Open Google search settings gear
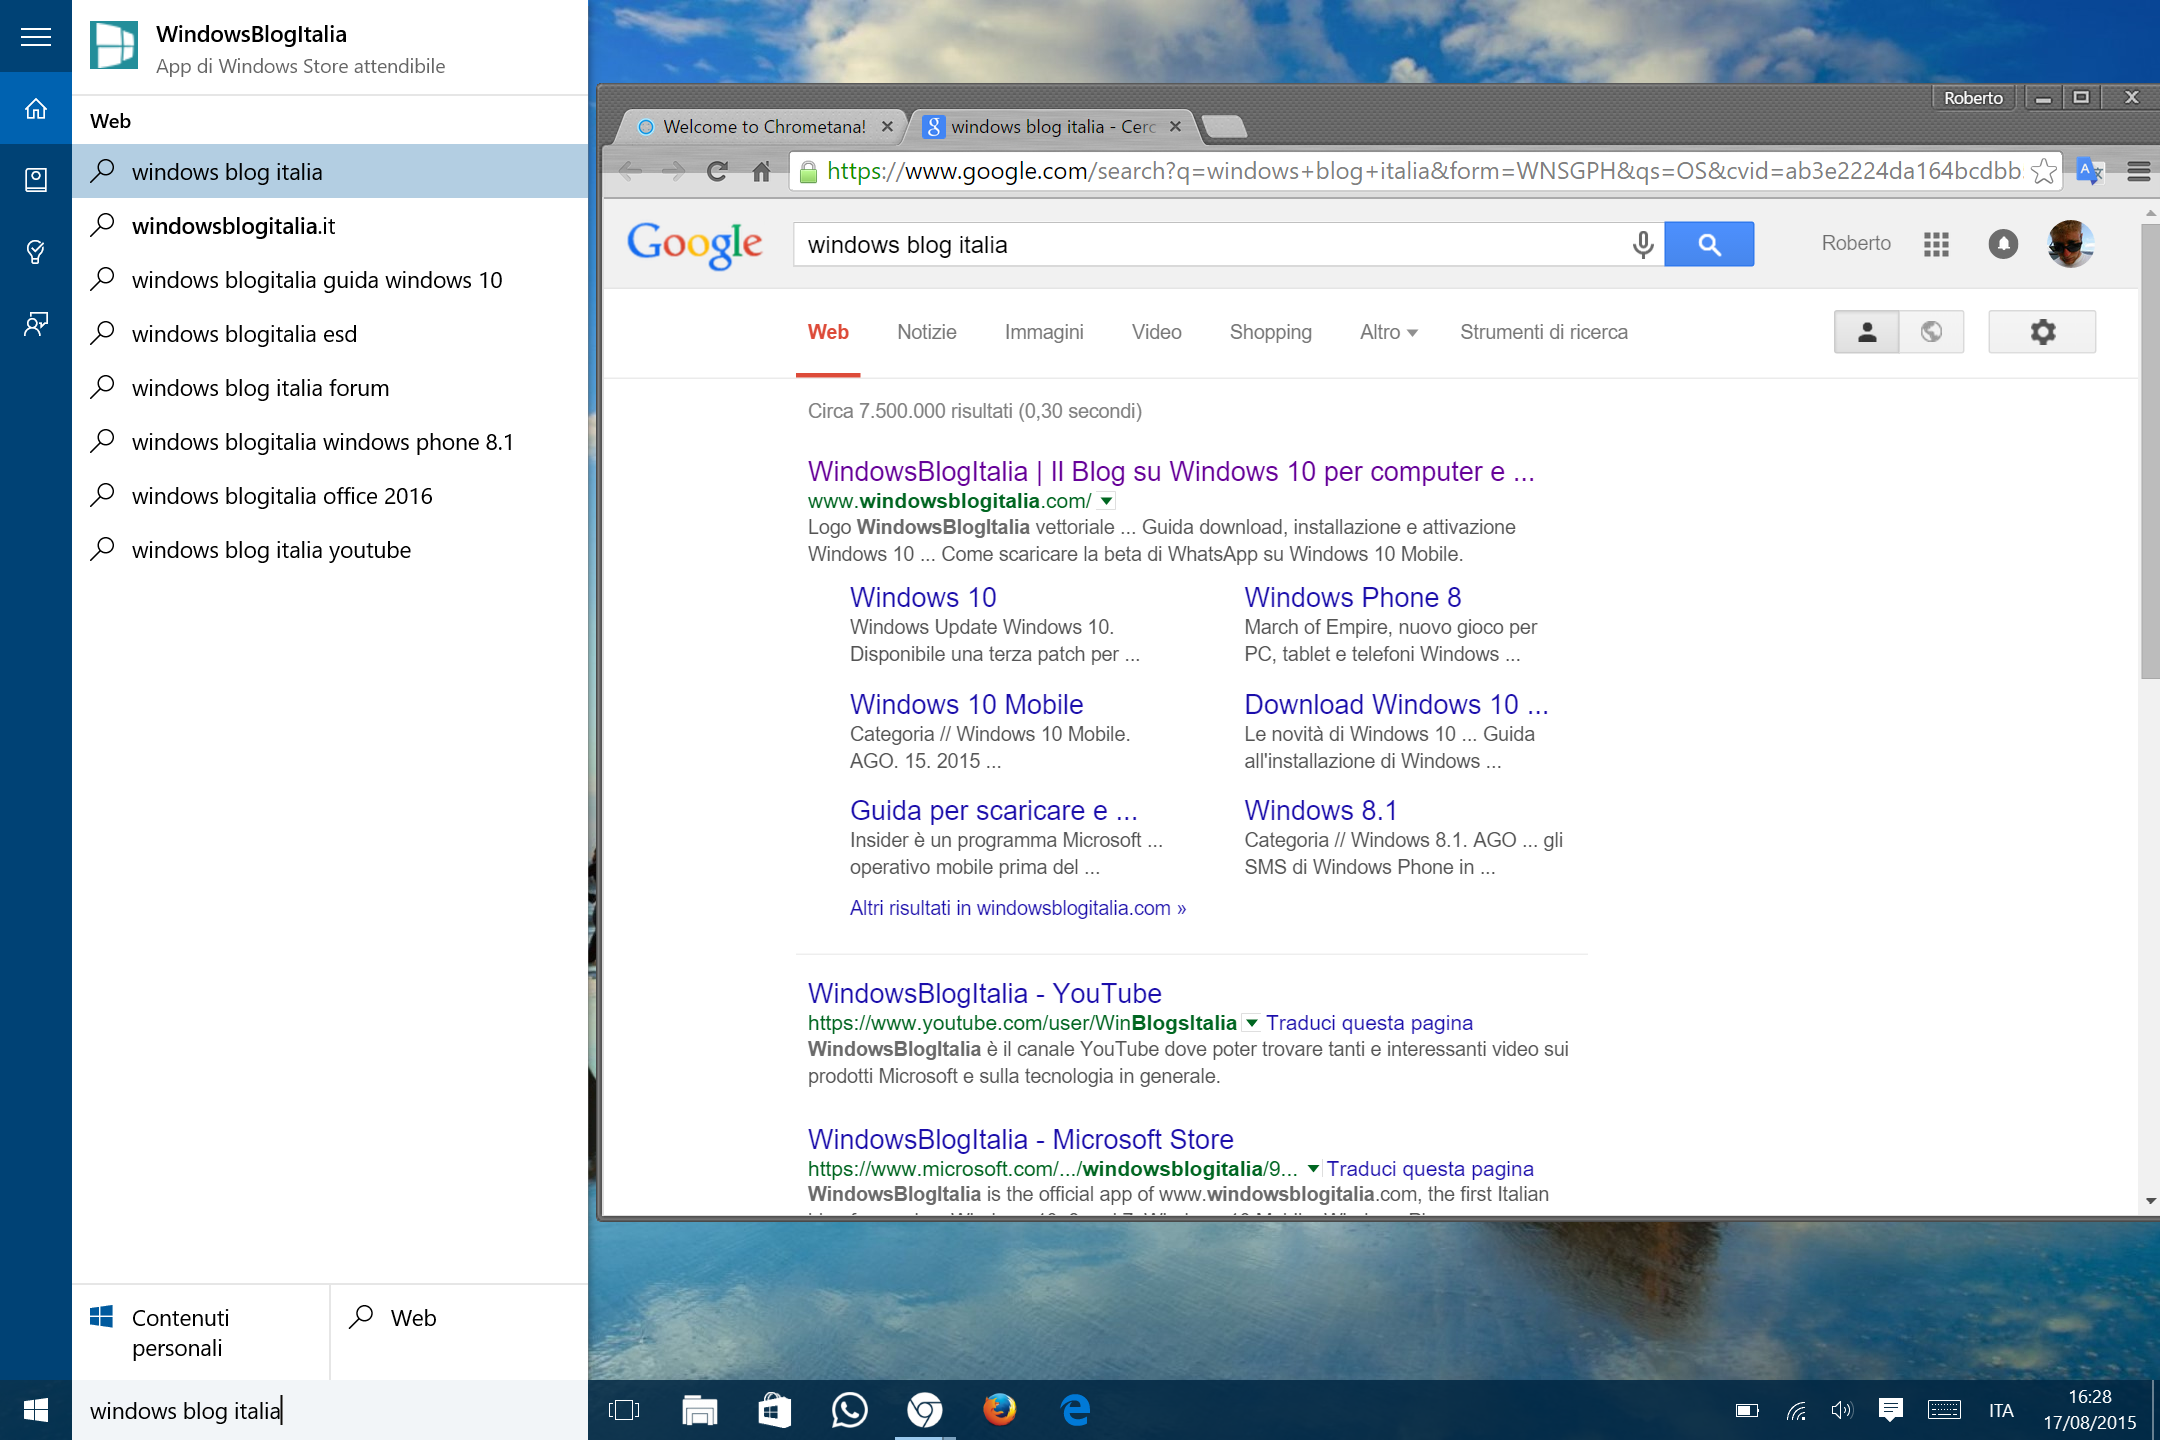Viewport: 2160px width, 1440px height. coord(2042,332)
